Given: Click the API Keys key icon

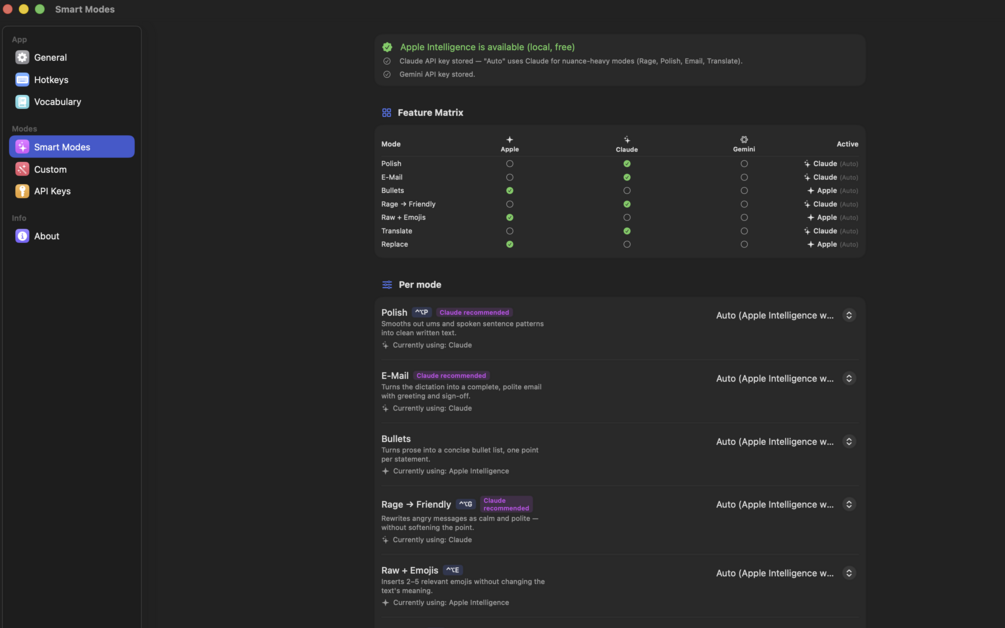Looking at the screenshot, I should point(22,191).
